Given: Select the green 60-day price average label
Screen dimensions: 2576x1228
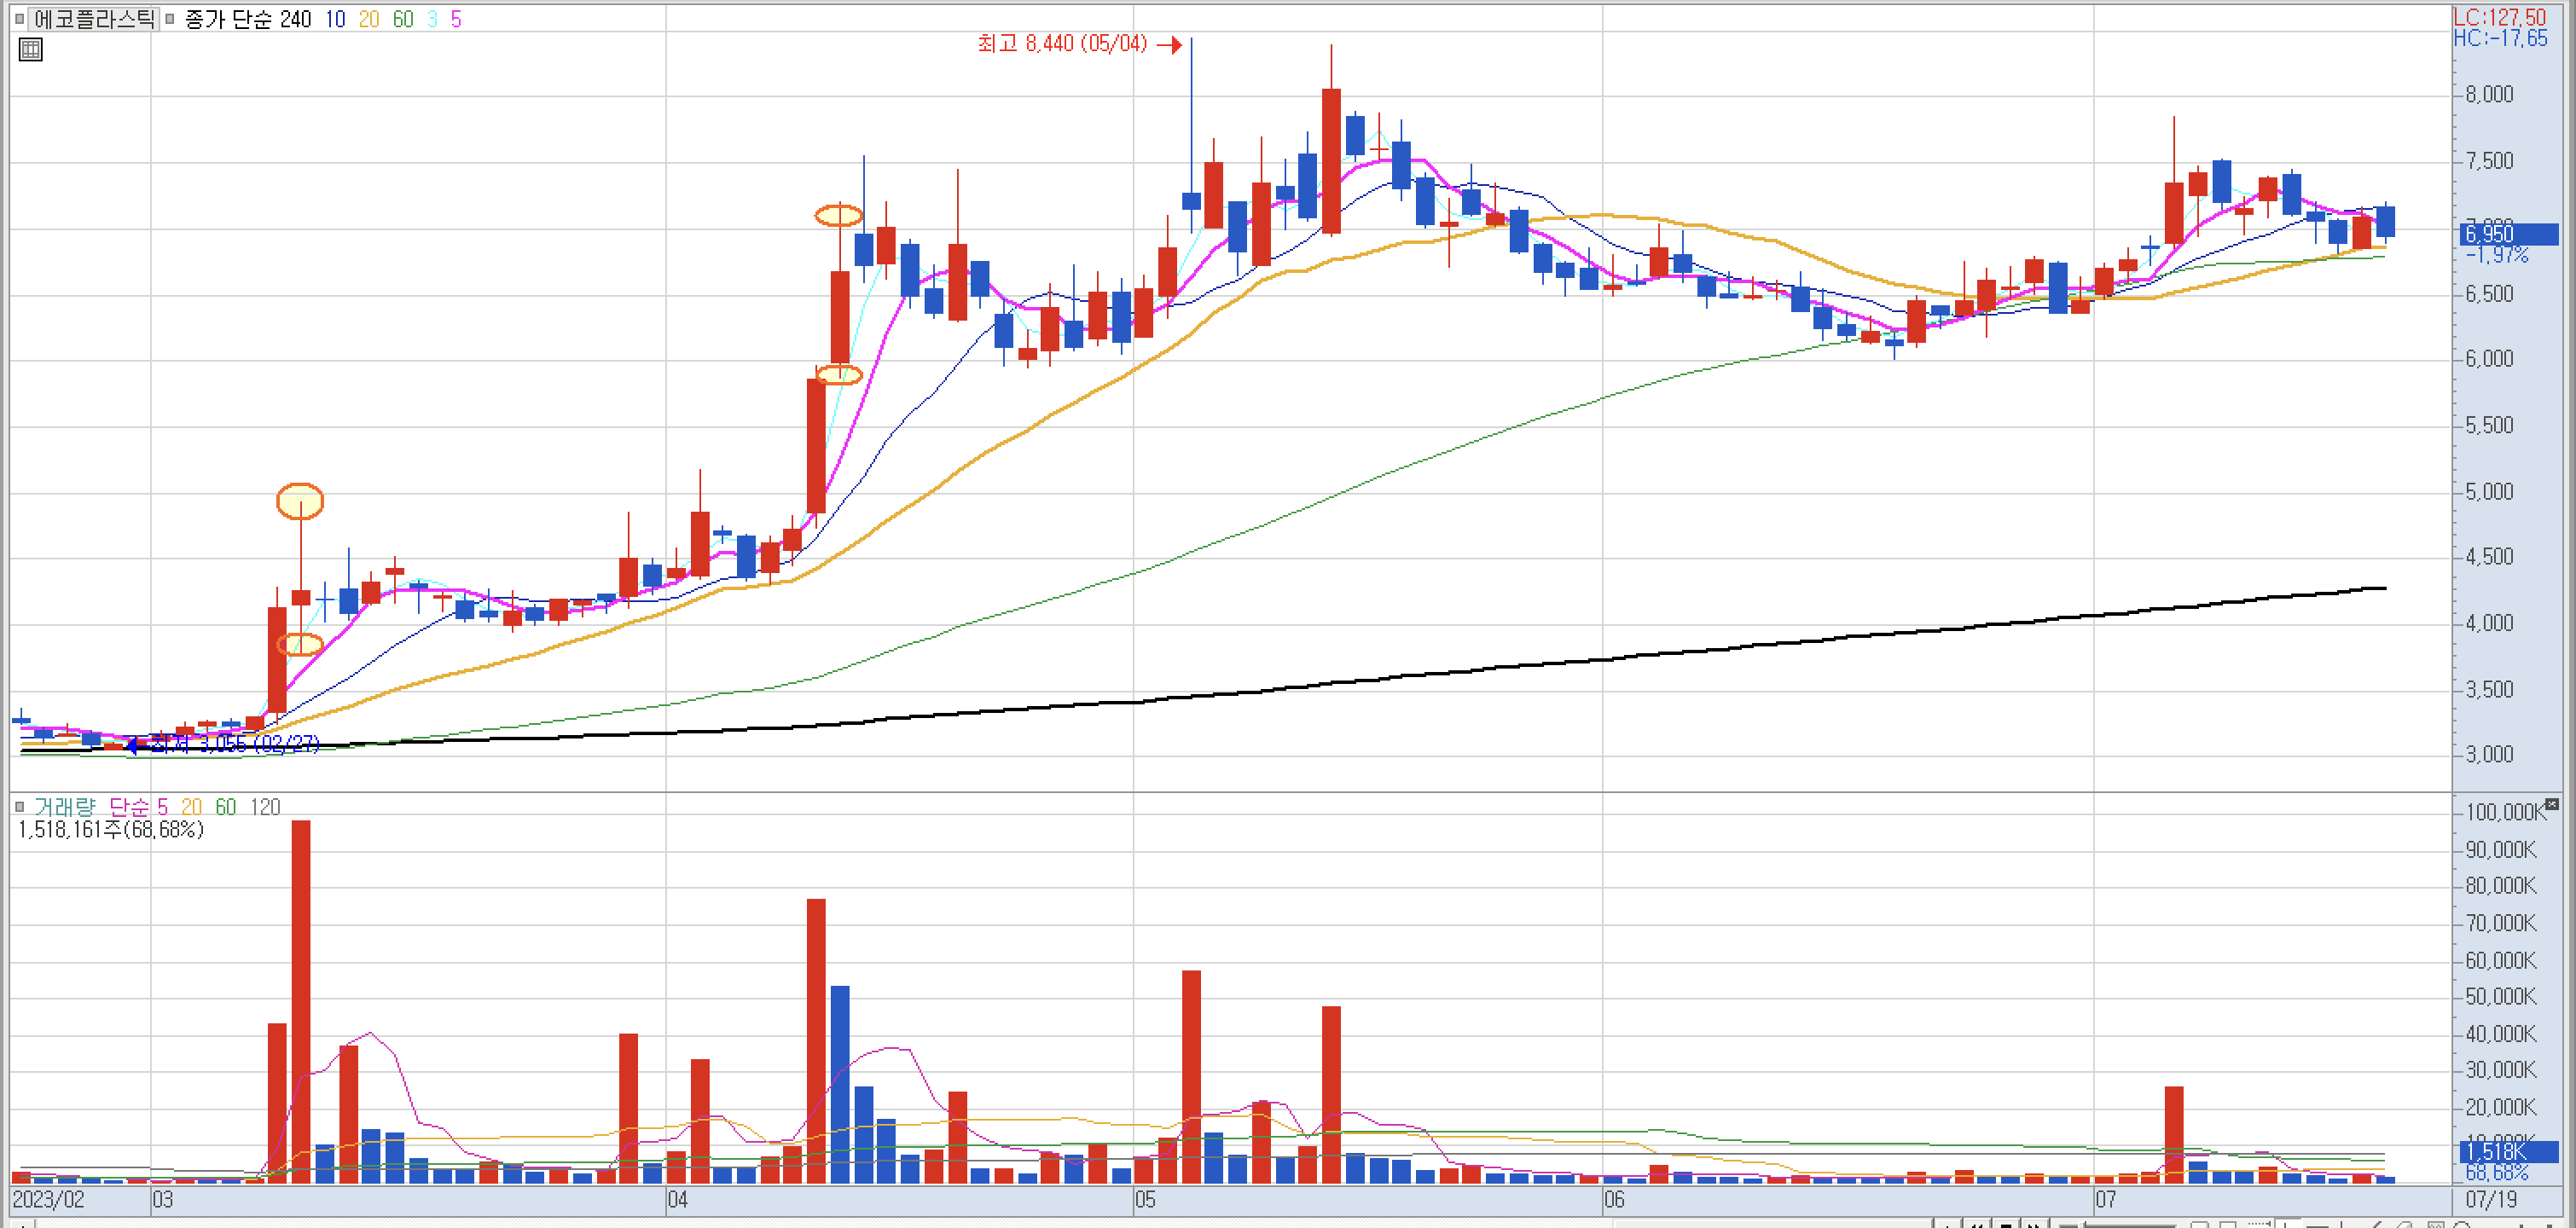Looking at the screenshot, I should [x=403, y=19].
